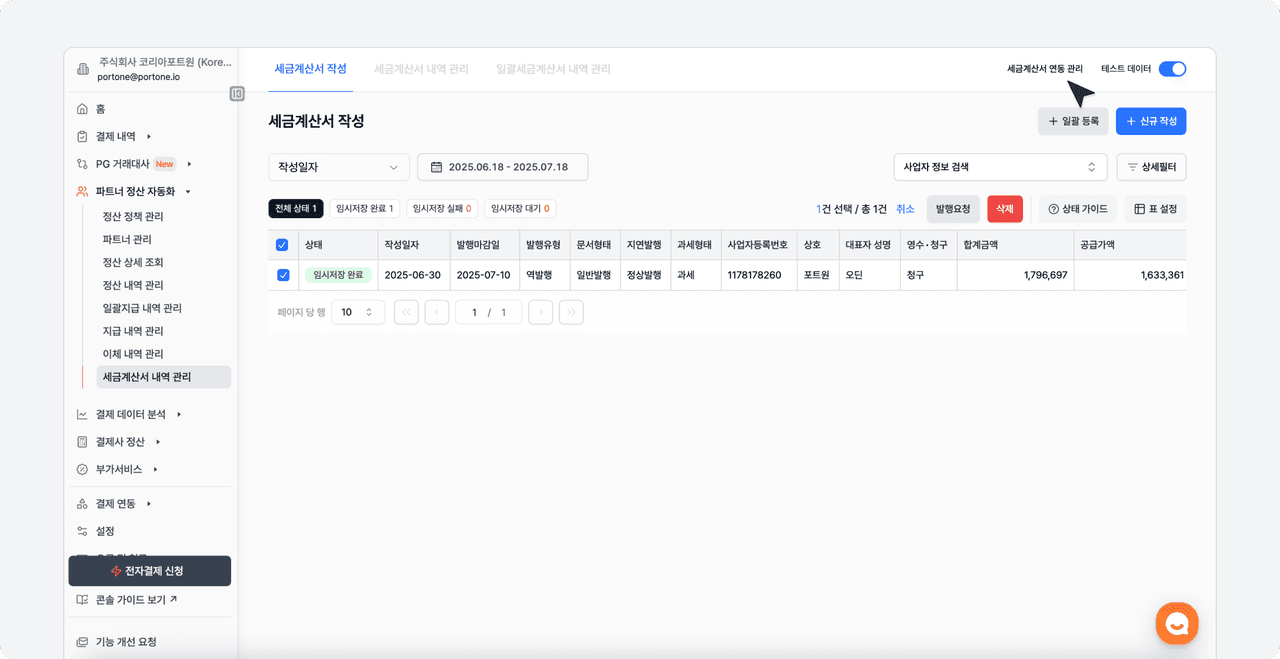Click the next page arrow icon
The image size is (1280, 659).
click(540, 313)
